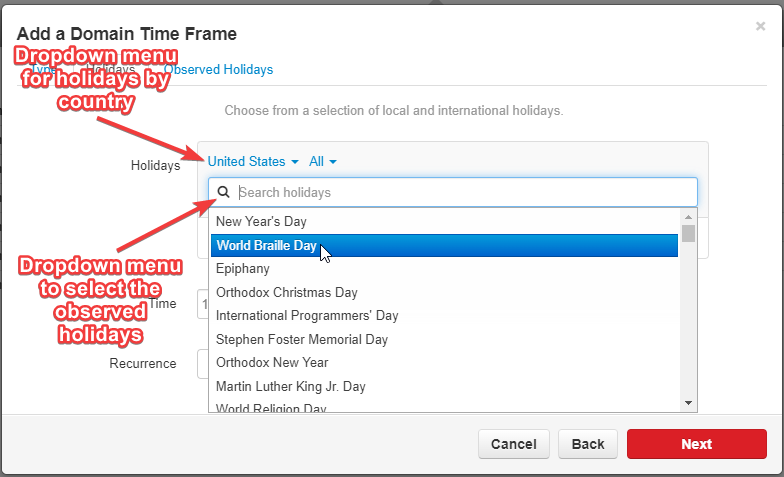Close the Add a Domain Time Frame dialog
The height and width of the screenshot is (477, 784).
760,26
